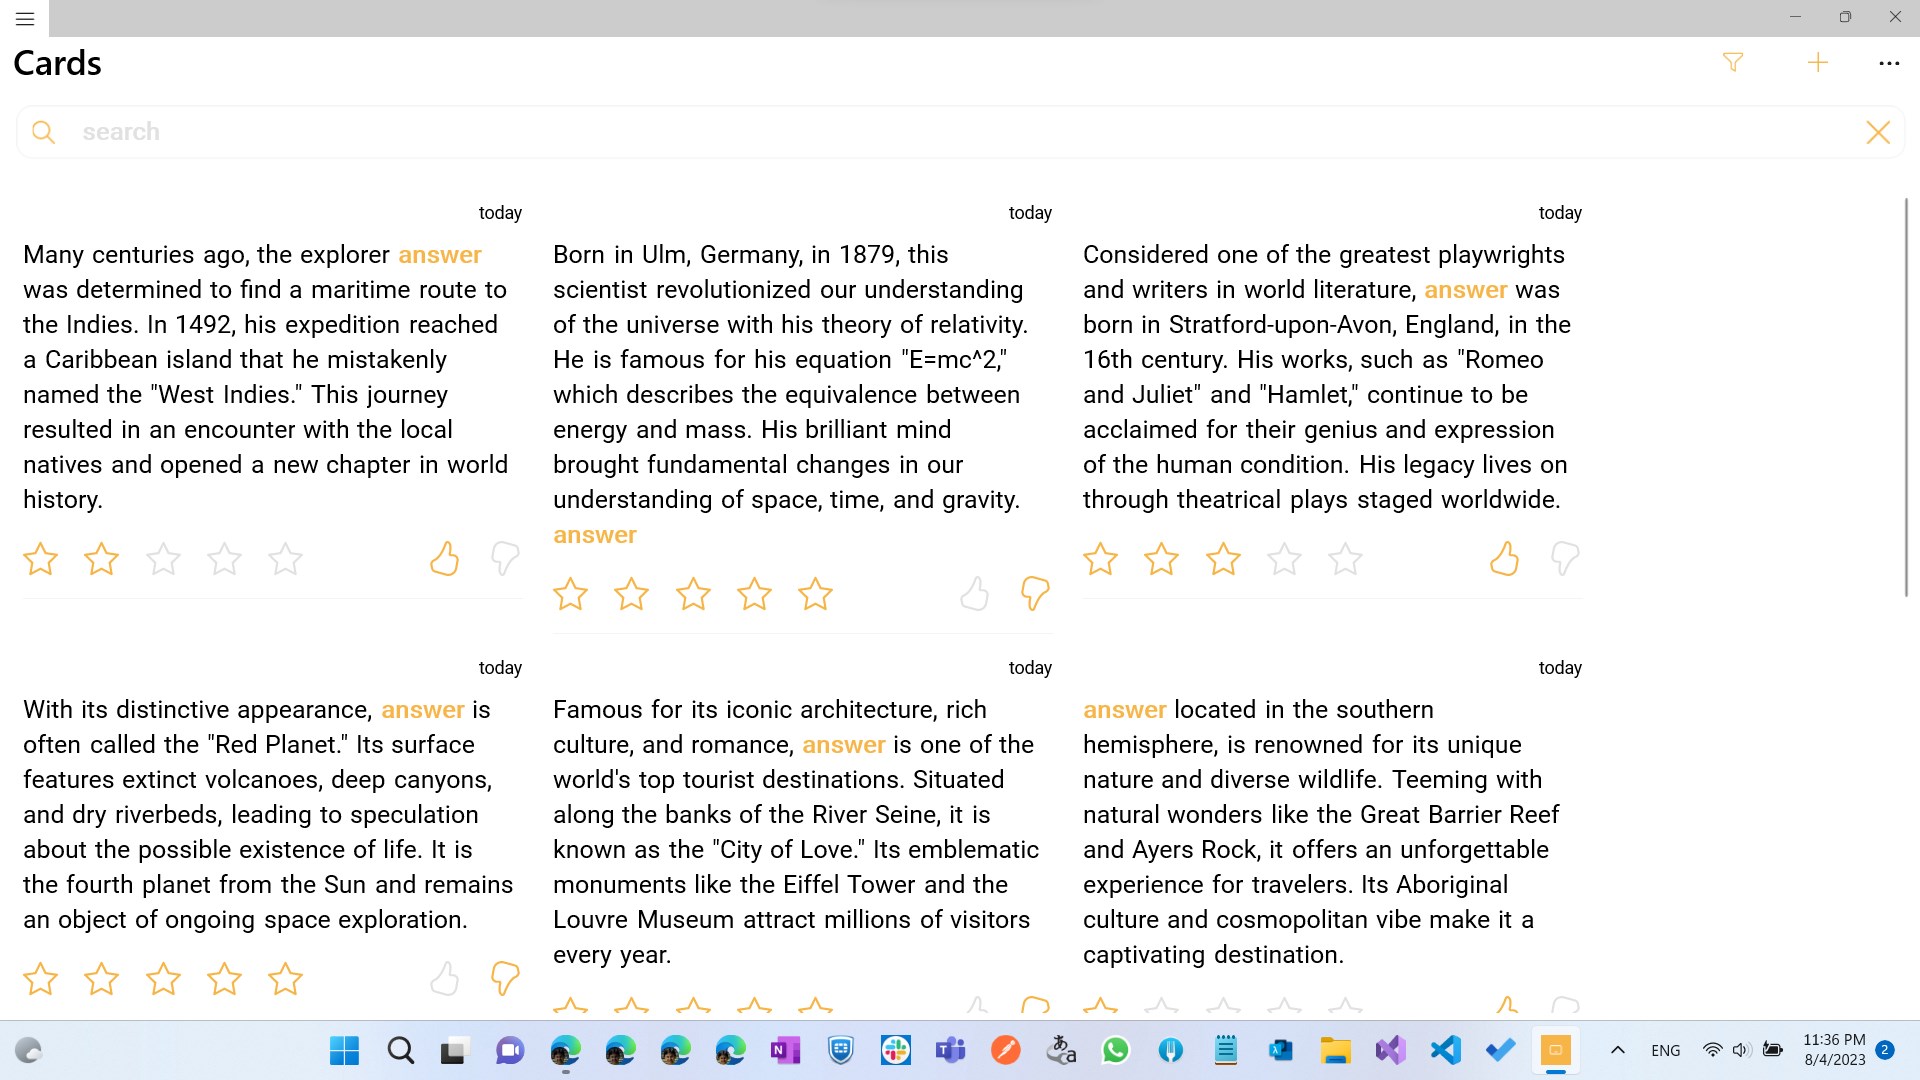Add a new card with plus icon
This screenshot has width=1920, height=1080.
click(1818, 62)
